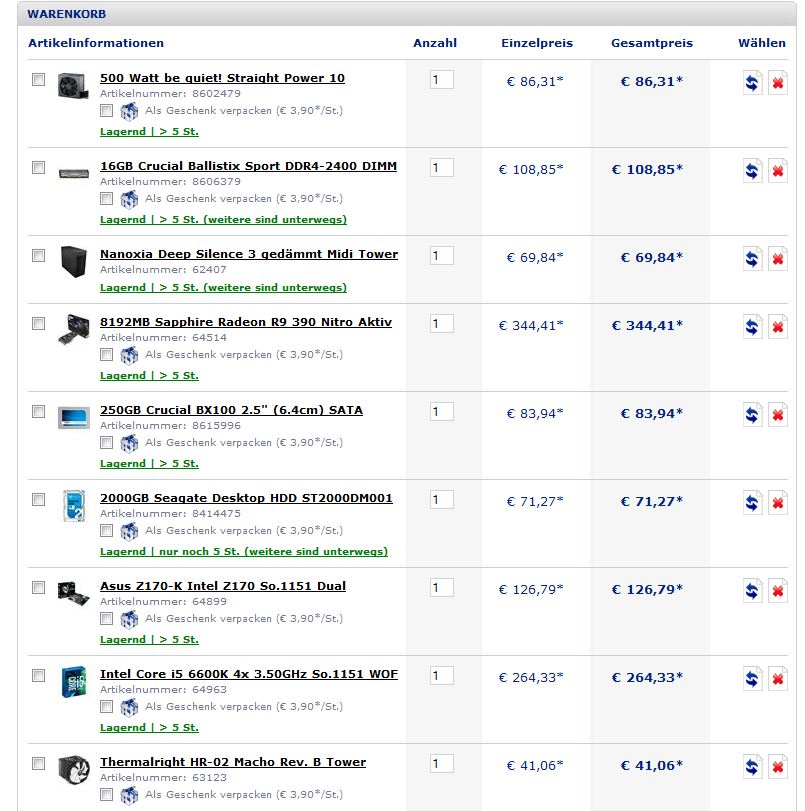This screenshot has width=805, height=811.
Task: Delete the Thermalright HR-02 Macho item
Action: [777, 767]
